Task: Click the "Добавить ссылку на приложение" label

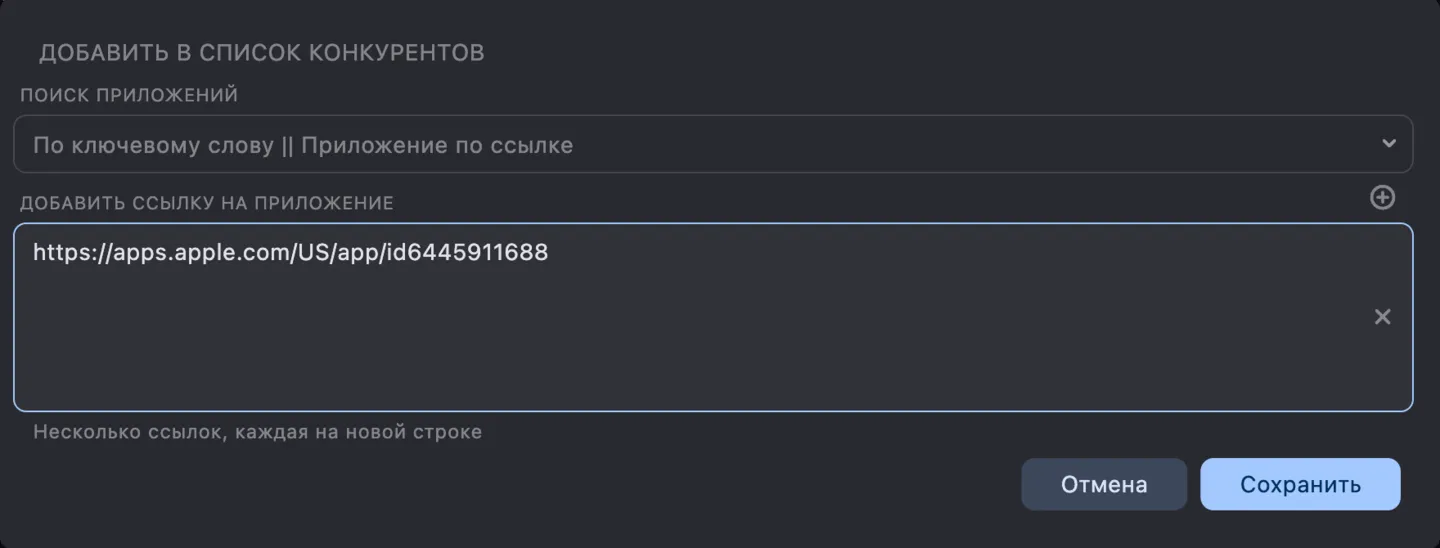Action: pyautogui.click(x=207, y=203)
